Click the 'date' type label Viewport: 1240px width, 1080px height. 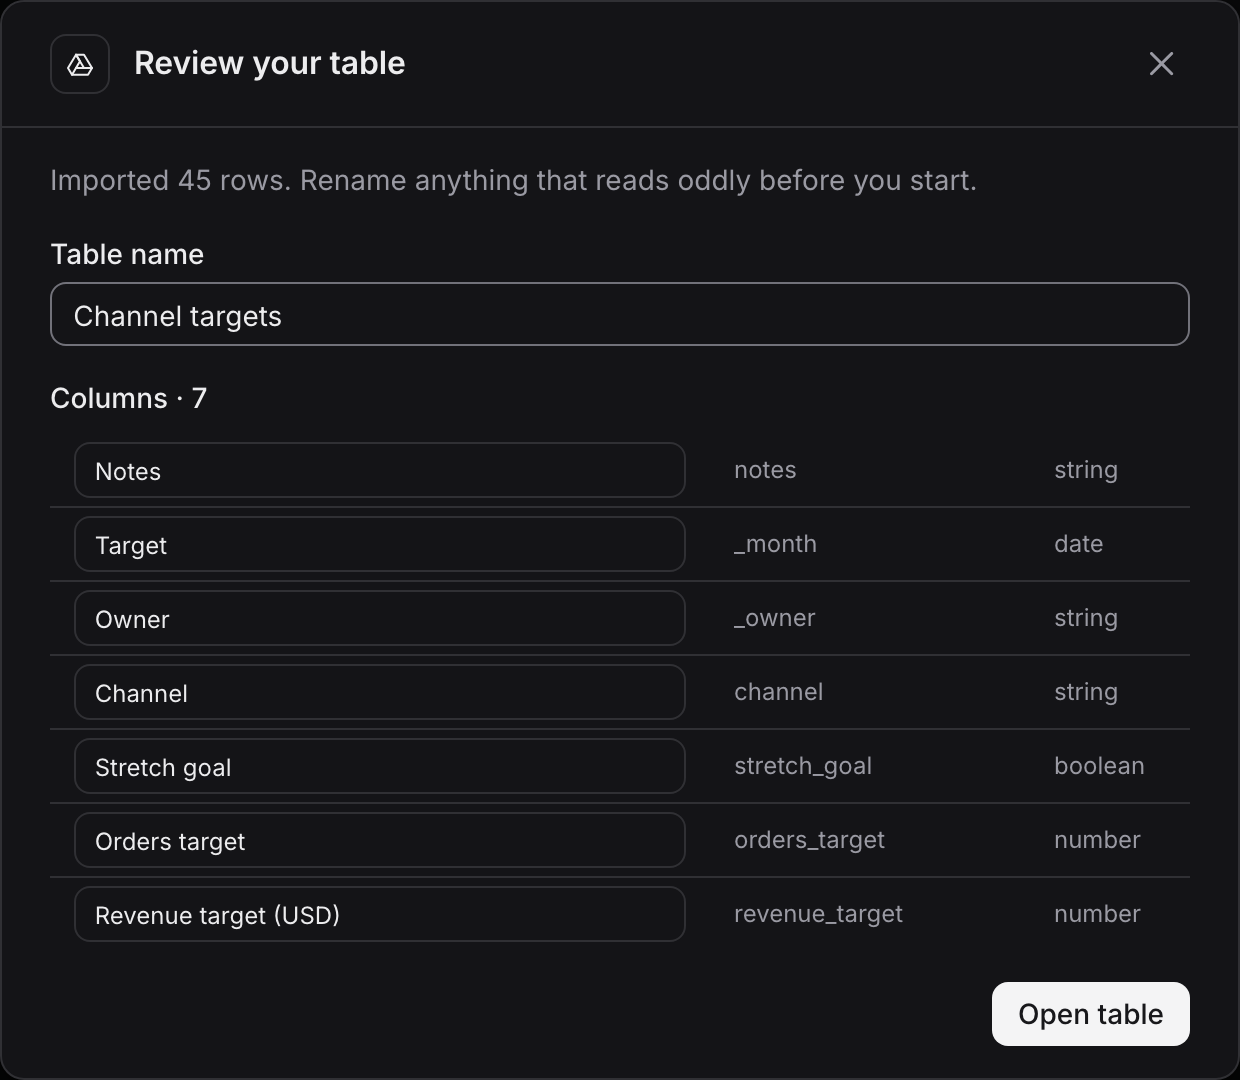(1079, 544)
